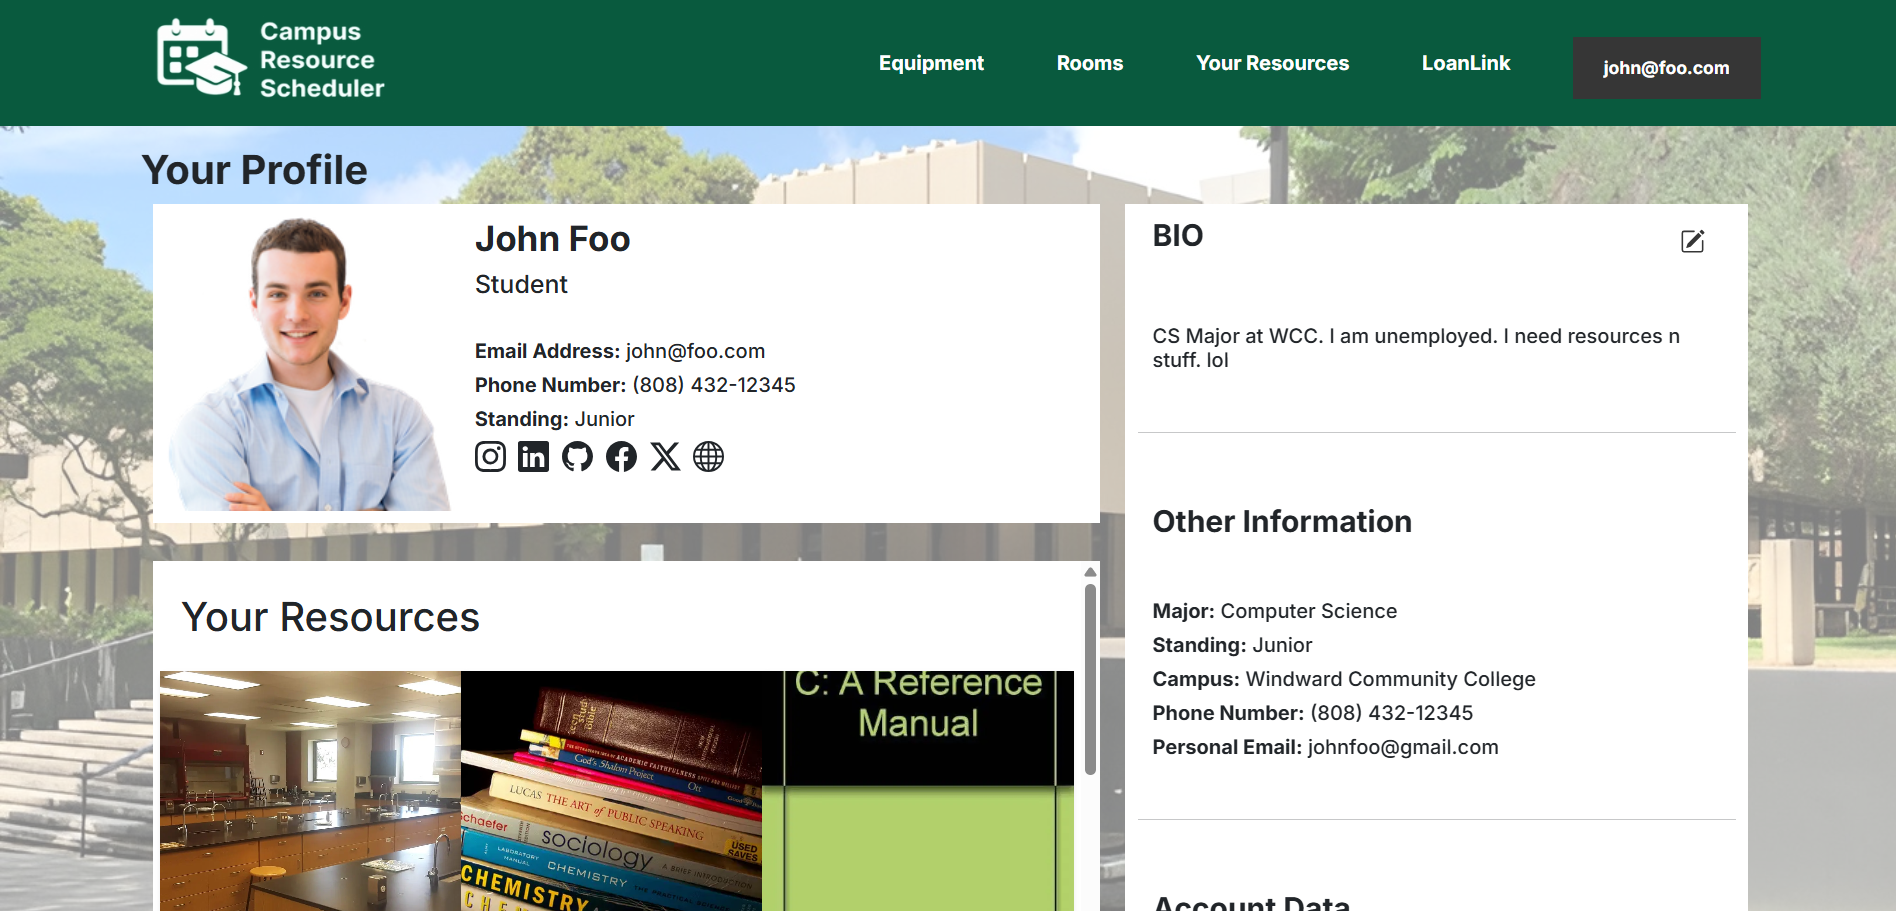Select the laboratory room resource image
Screen dimensions: 1896x911
click(x=310, y=790)
